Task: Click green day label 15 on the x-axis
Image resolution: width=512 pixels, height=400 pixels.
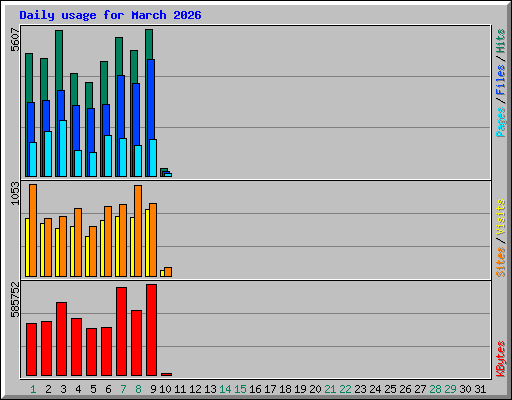Action: point(240,389)
